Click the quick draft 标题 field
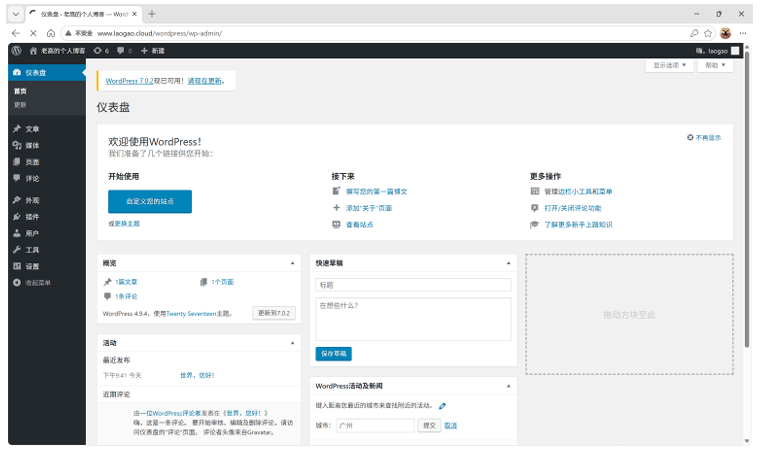This screenshot has width=762, height=452. coord(413,285)
